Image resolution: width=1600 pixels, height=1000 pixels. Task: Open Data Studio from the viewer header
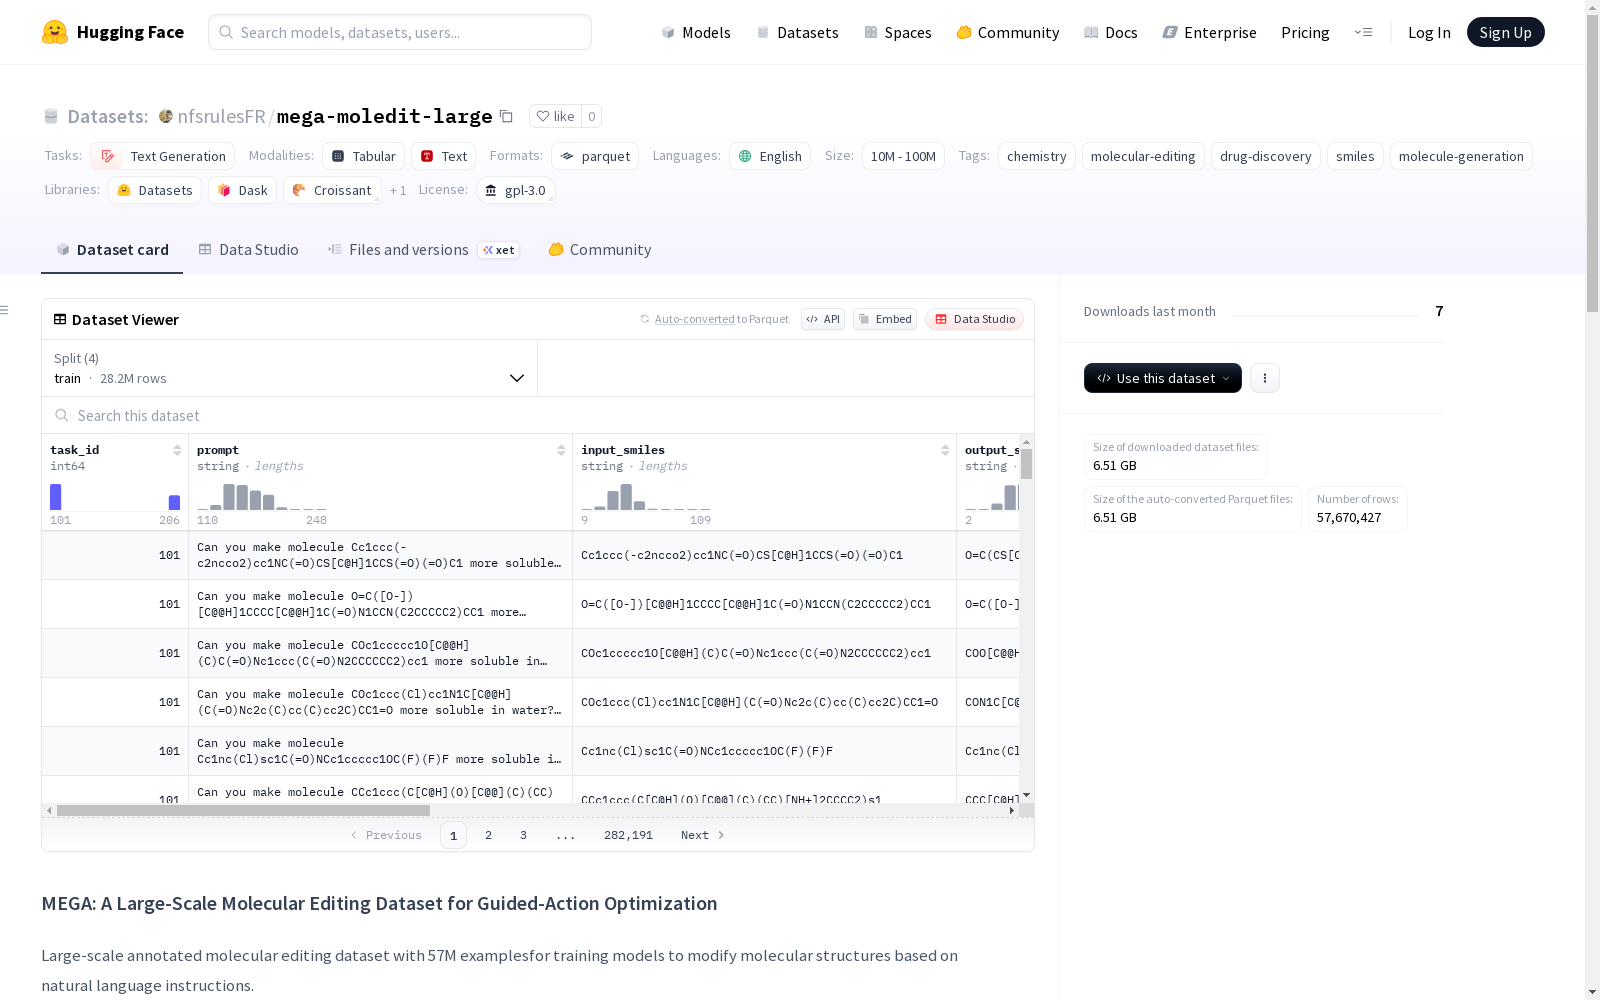point(974,319)
